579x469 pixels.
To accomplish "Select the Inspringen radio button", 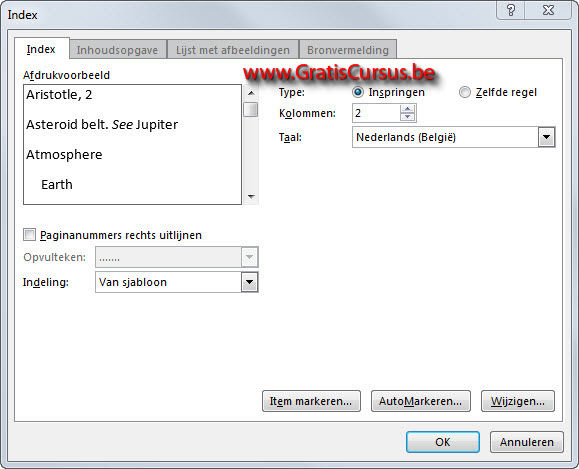I will (x=357, y=92).
